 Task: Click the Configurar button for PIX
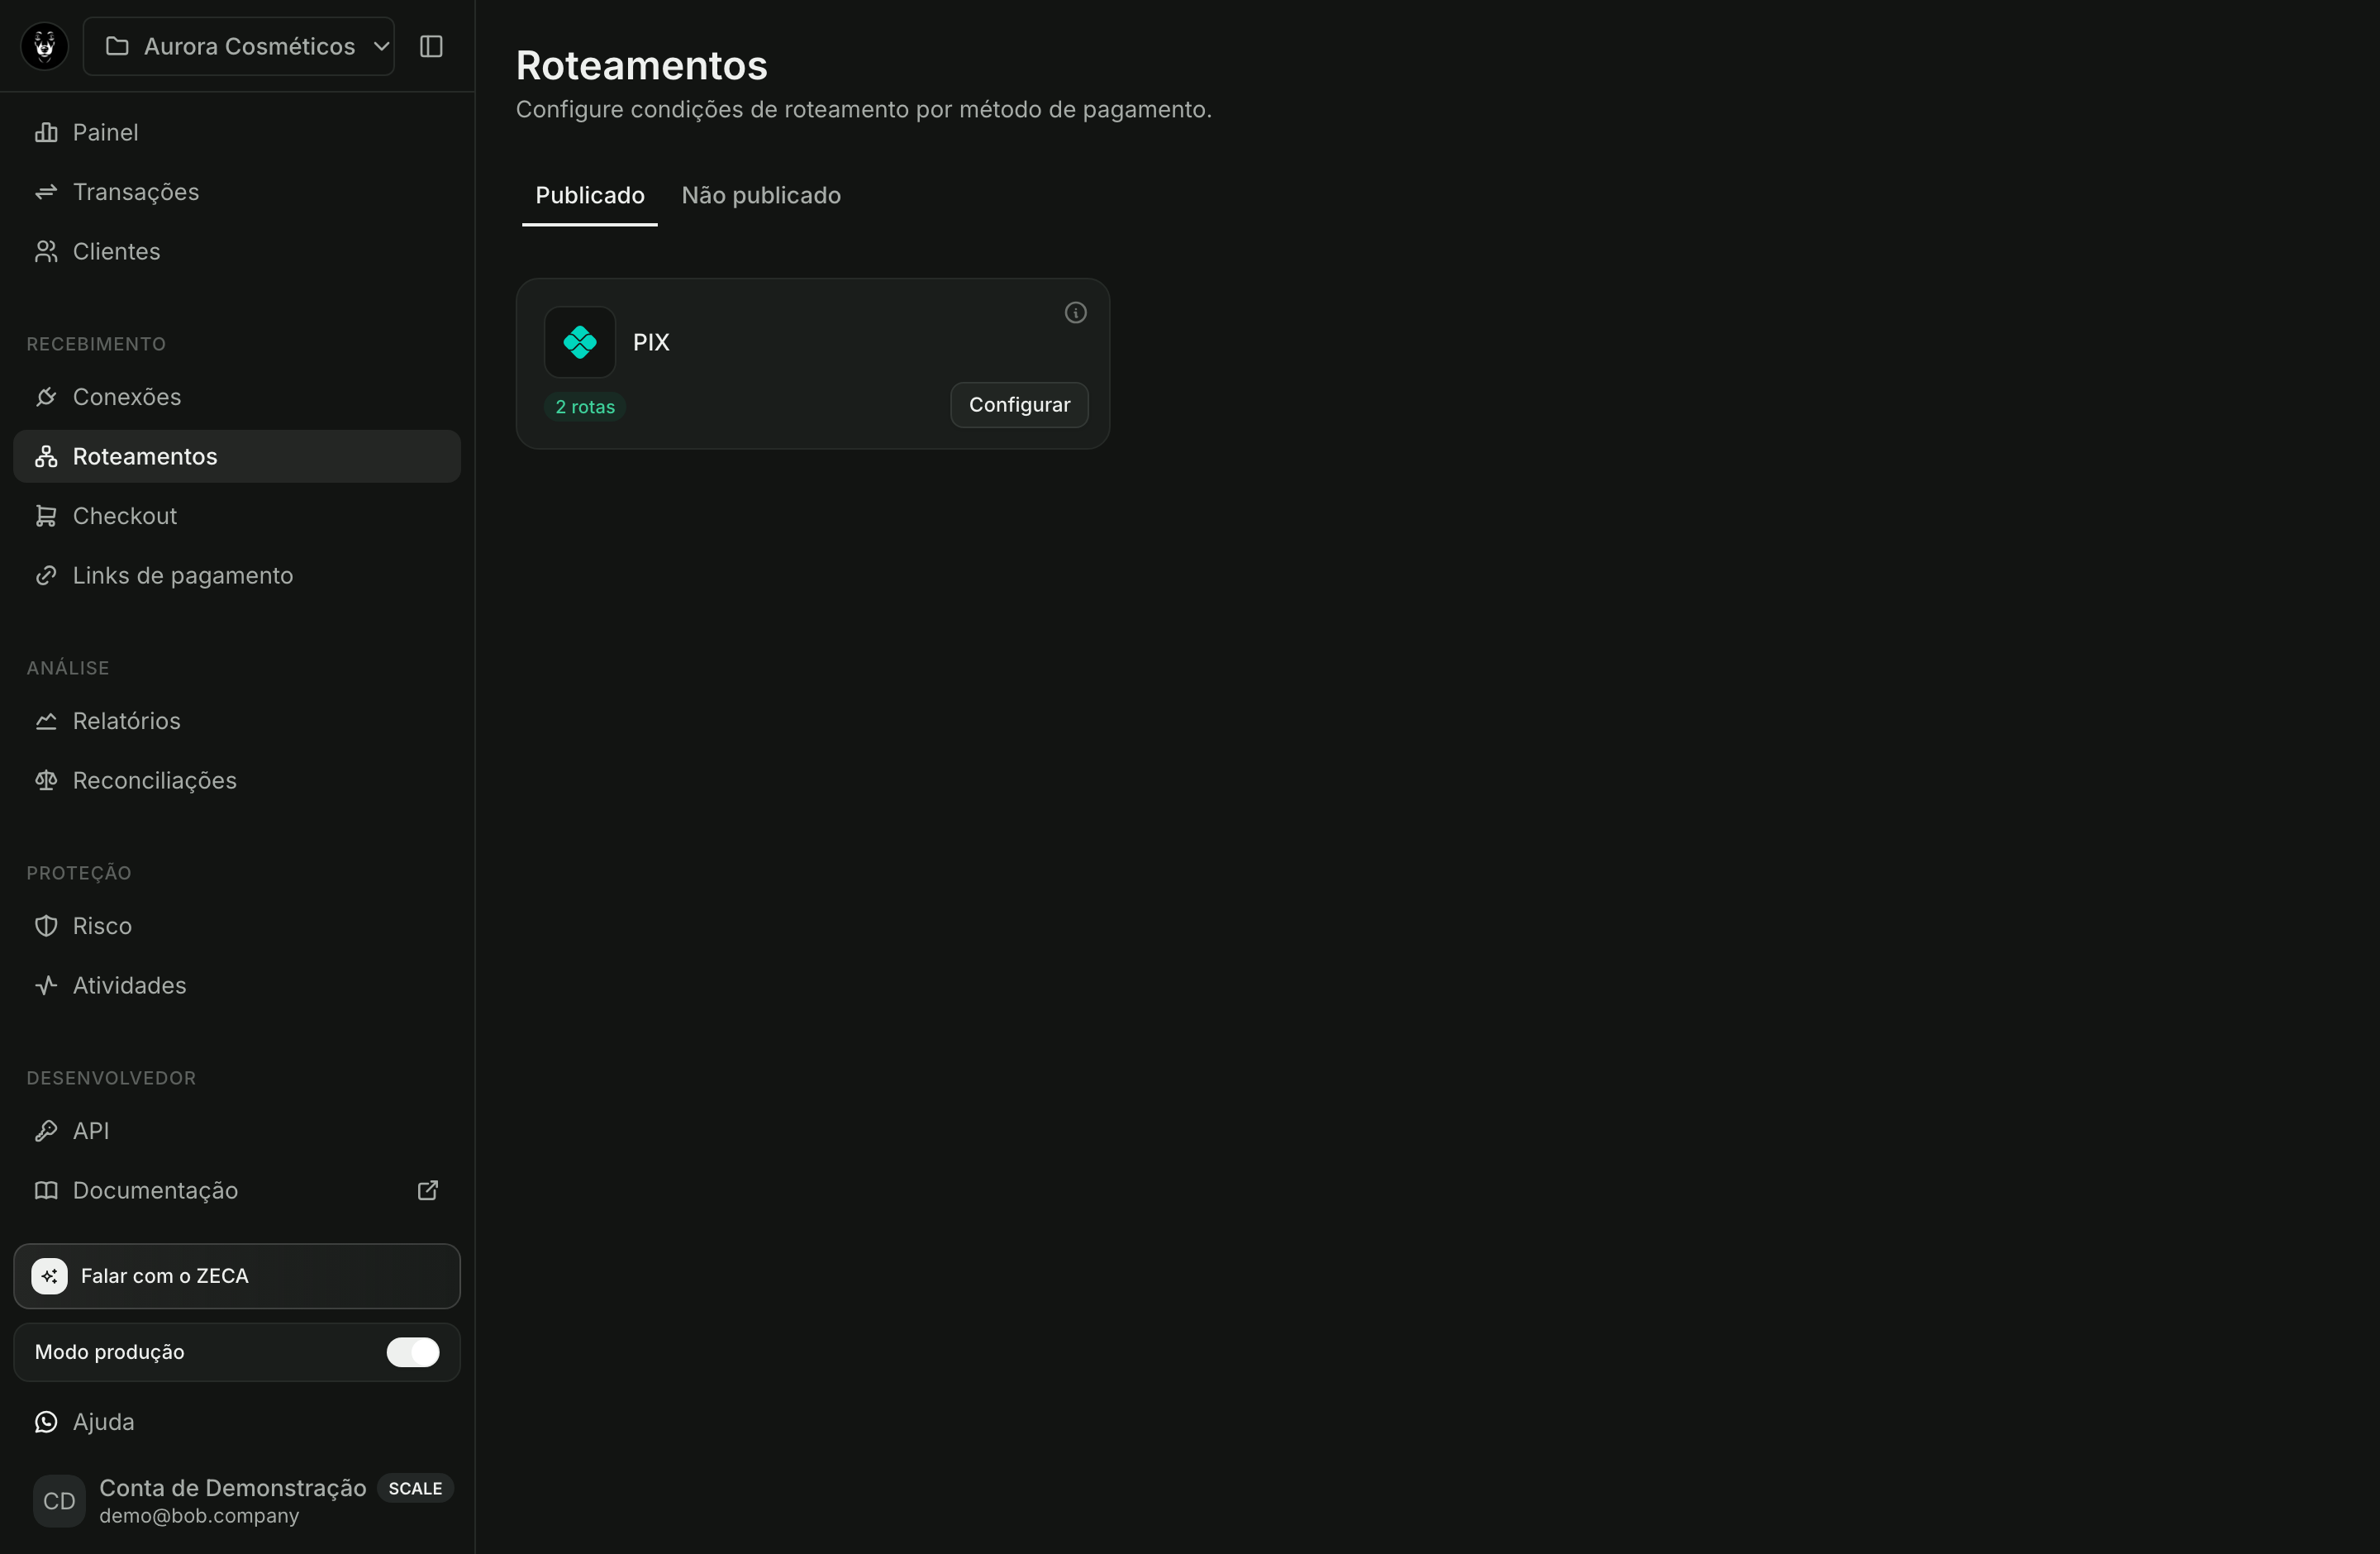pyautogui.click(x=1019, y=405)
